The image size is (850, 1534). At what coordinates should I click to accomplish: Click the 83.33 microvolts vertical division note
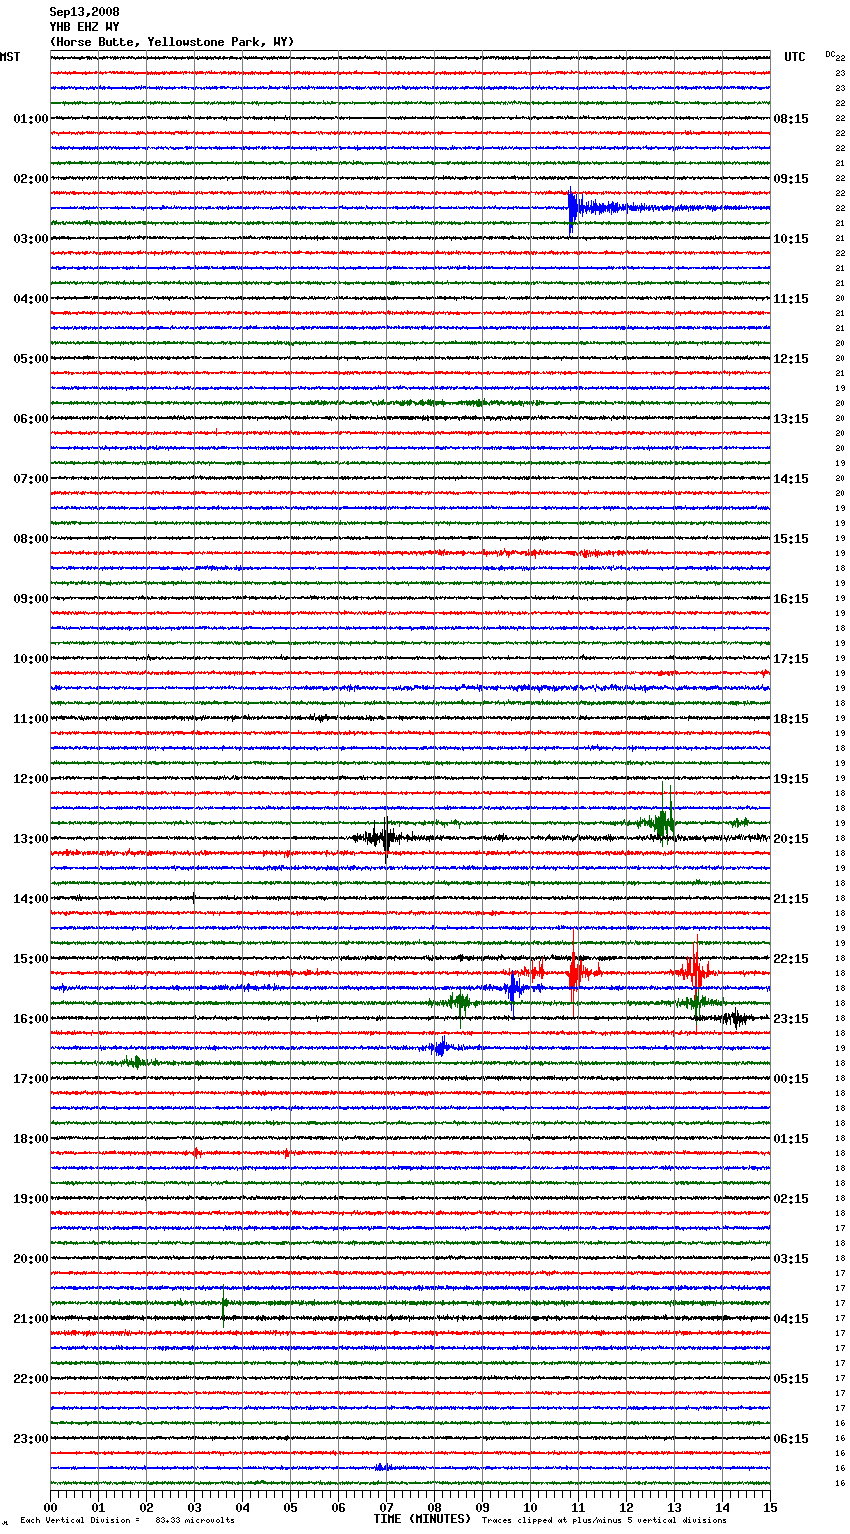127,1521
